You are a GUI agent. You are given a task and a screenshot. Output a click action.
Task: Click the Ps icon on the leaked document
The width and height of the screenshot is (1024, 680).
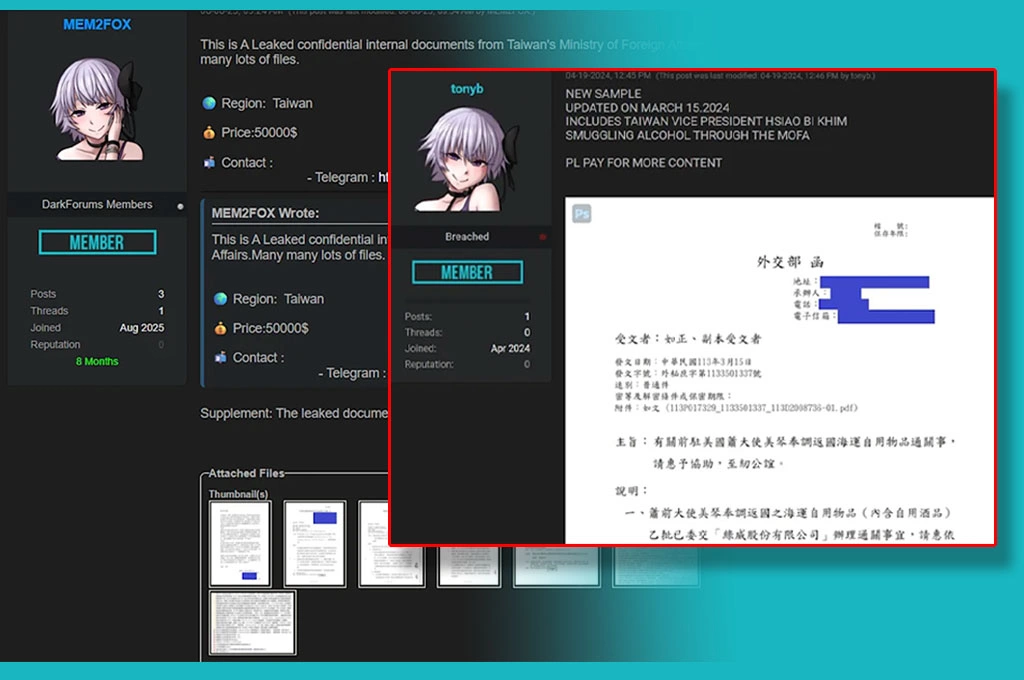click(x=582, y=214)
